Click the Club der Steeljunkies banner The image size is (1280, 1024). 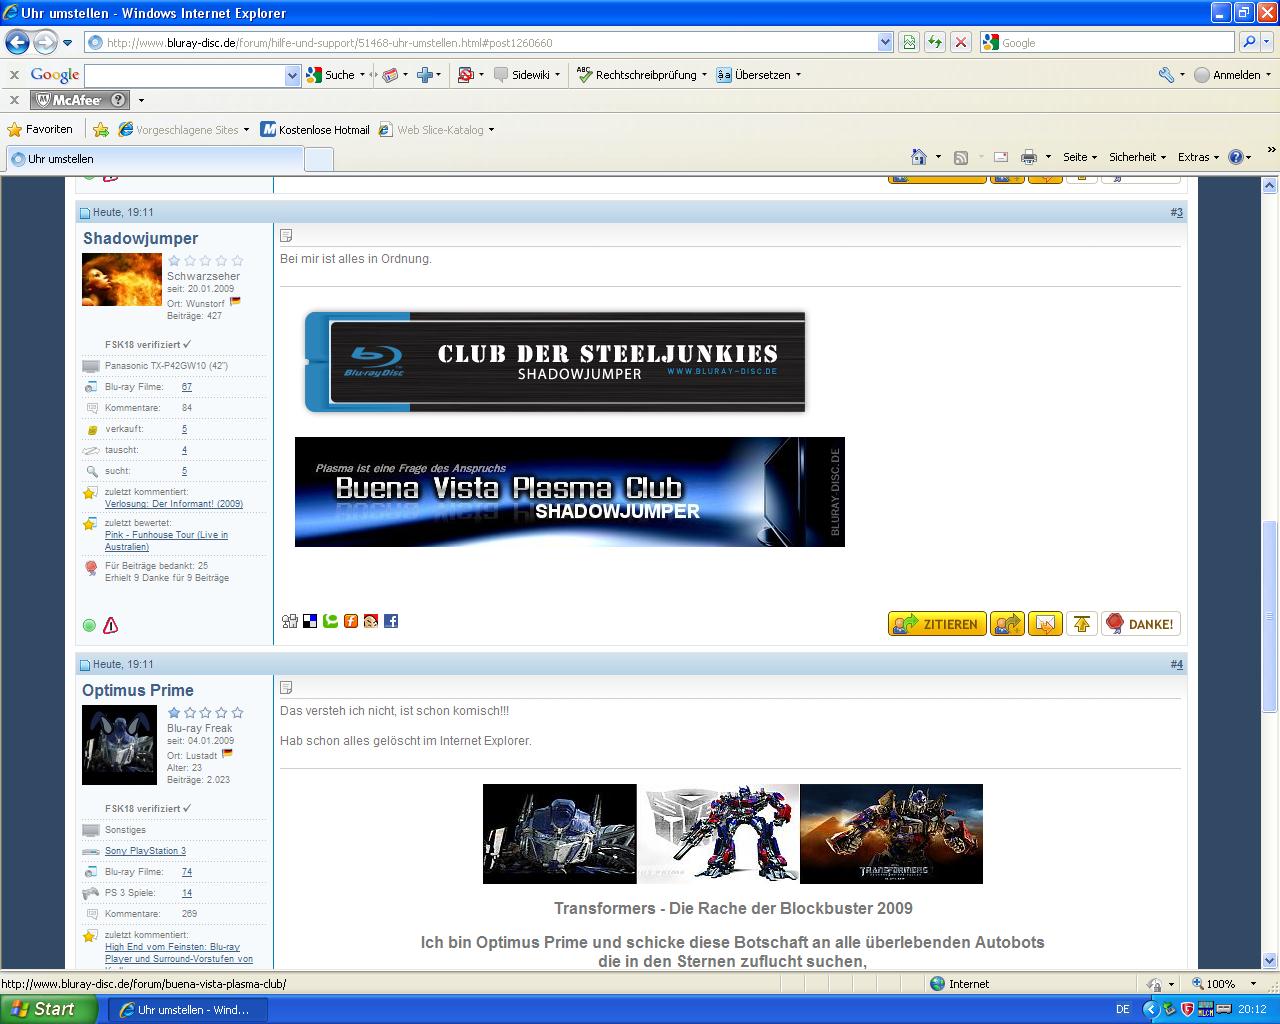point(555,362)
